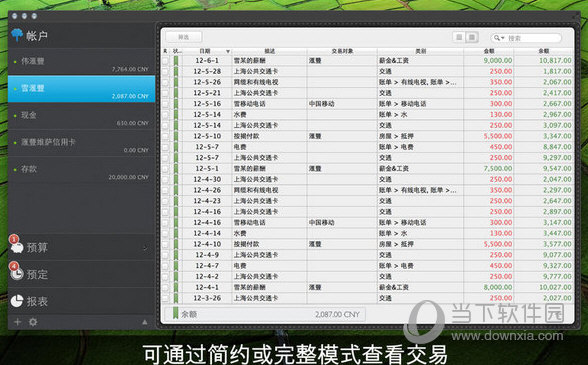Click the 金额 amount column header
This screenshot has width=588, height=365.
489,51
